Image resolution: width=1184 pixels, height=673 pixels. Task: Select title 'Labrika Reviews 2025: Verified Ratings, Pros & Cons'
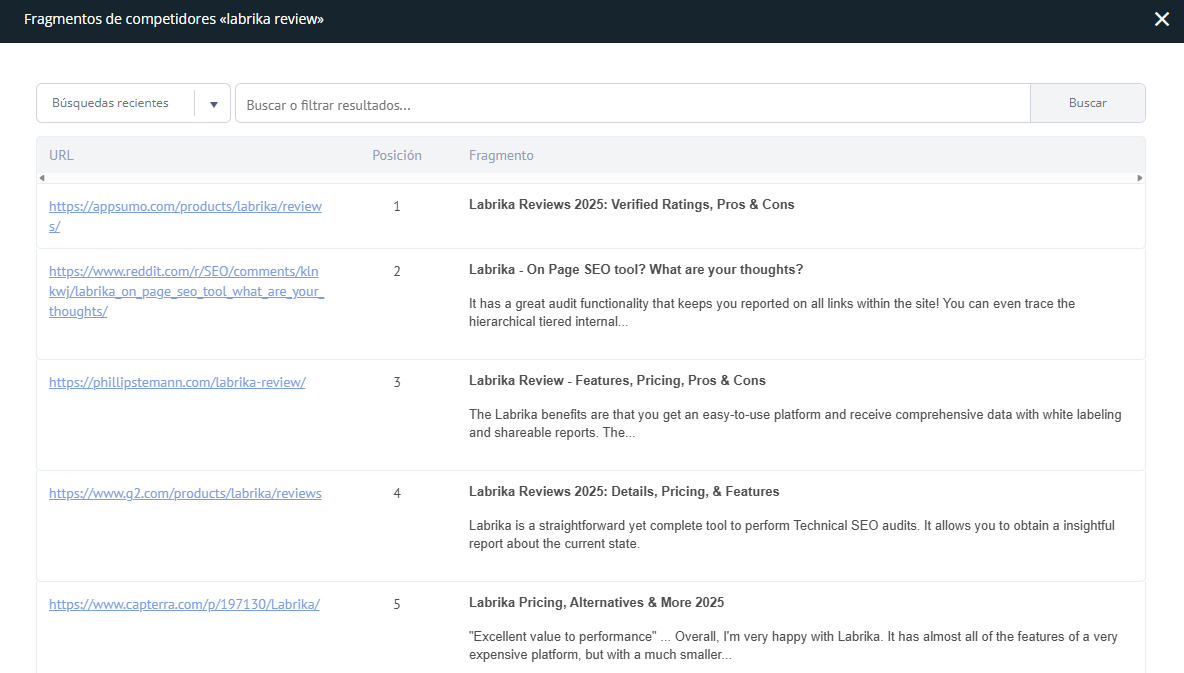point(631,205)
